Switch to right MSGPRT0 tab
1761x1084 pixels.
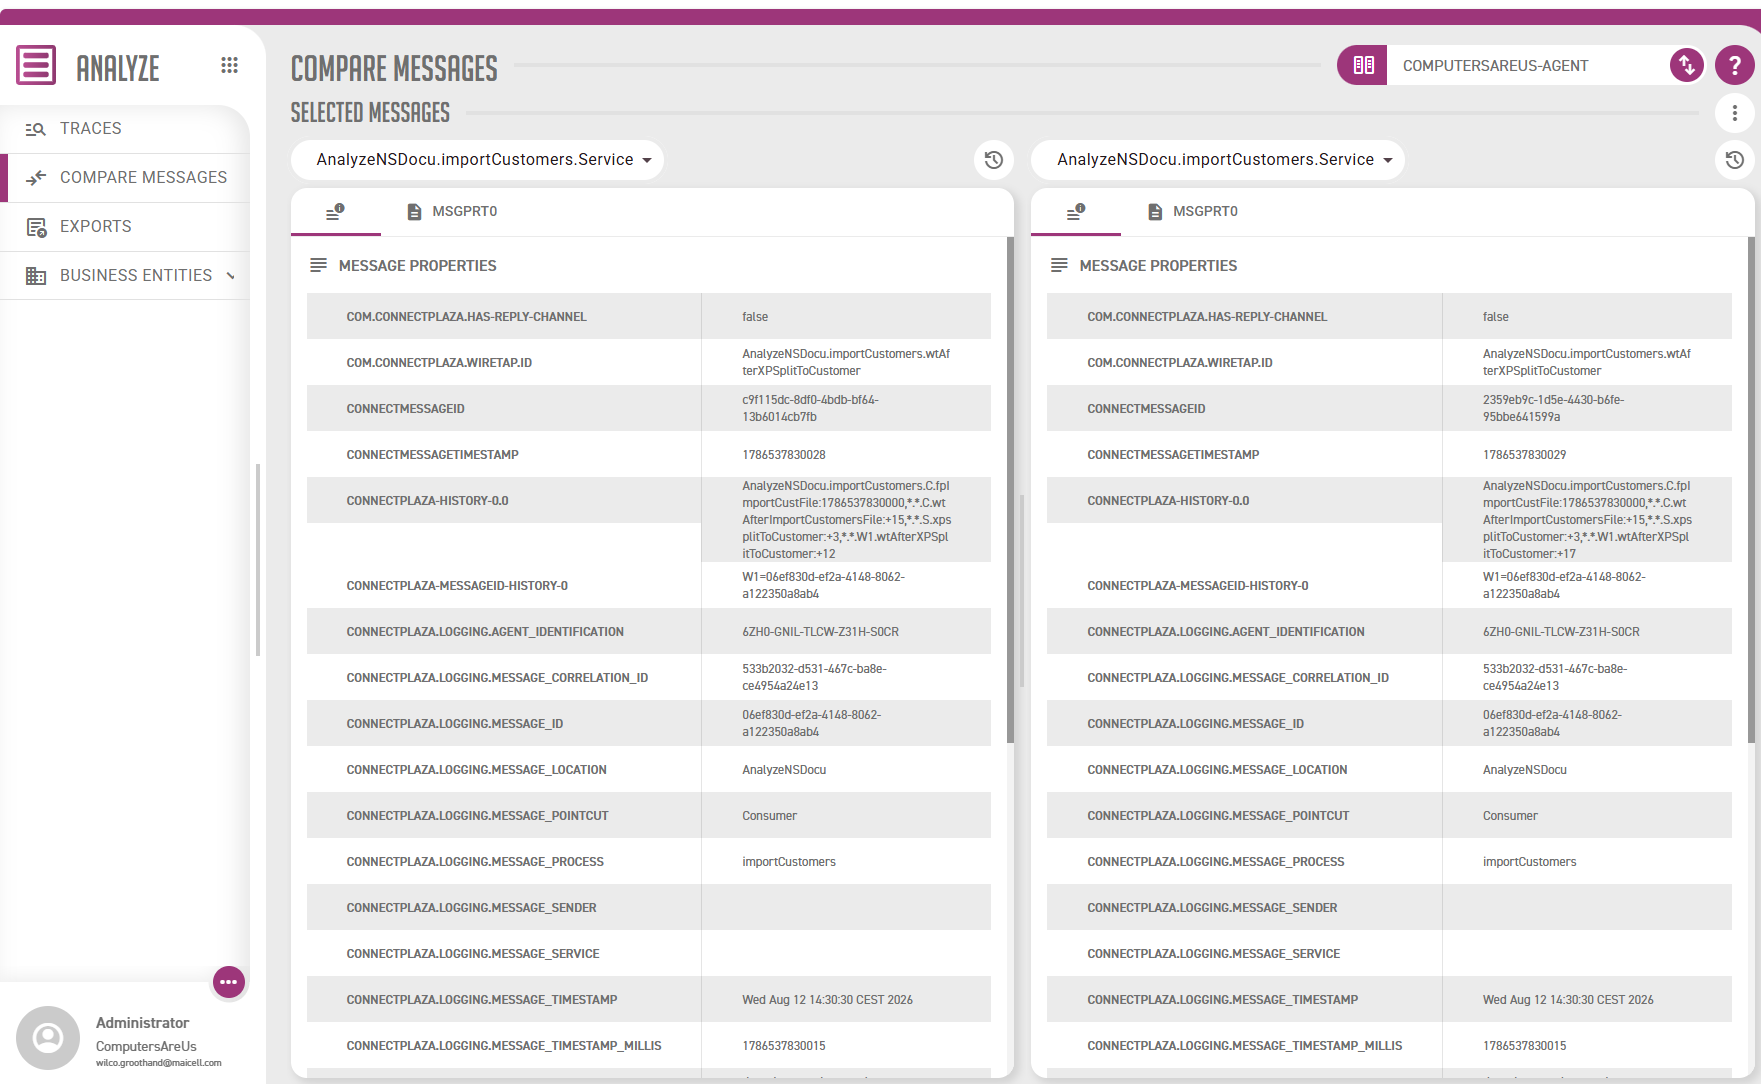1193,211
